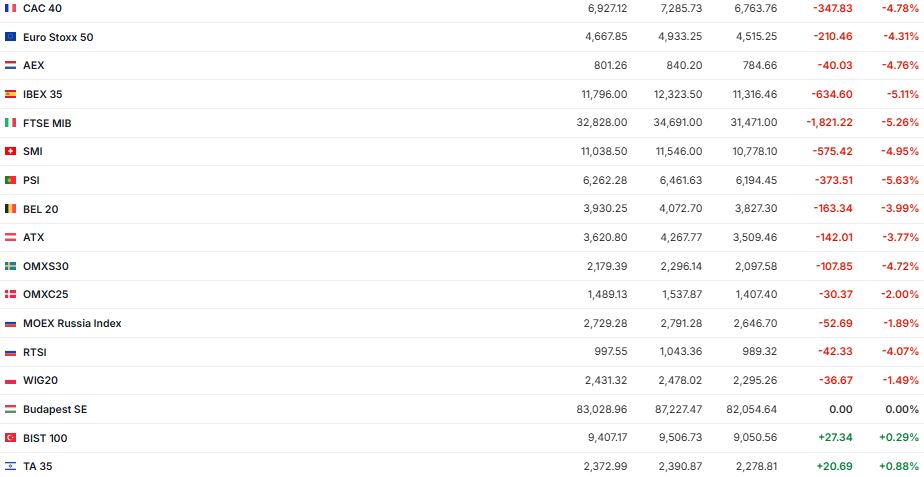Screen dimensions: 924x477
Task: Click the Israel flag icon beside TA 35
Action: 11,466
